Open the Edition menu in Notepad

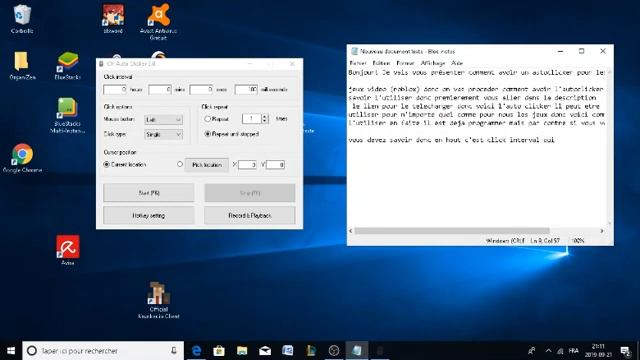pos(381,63)
